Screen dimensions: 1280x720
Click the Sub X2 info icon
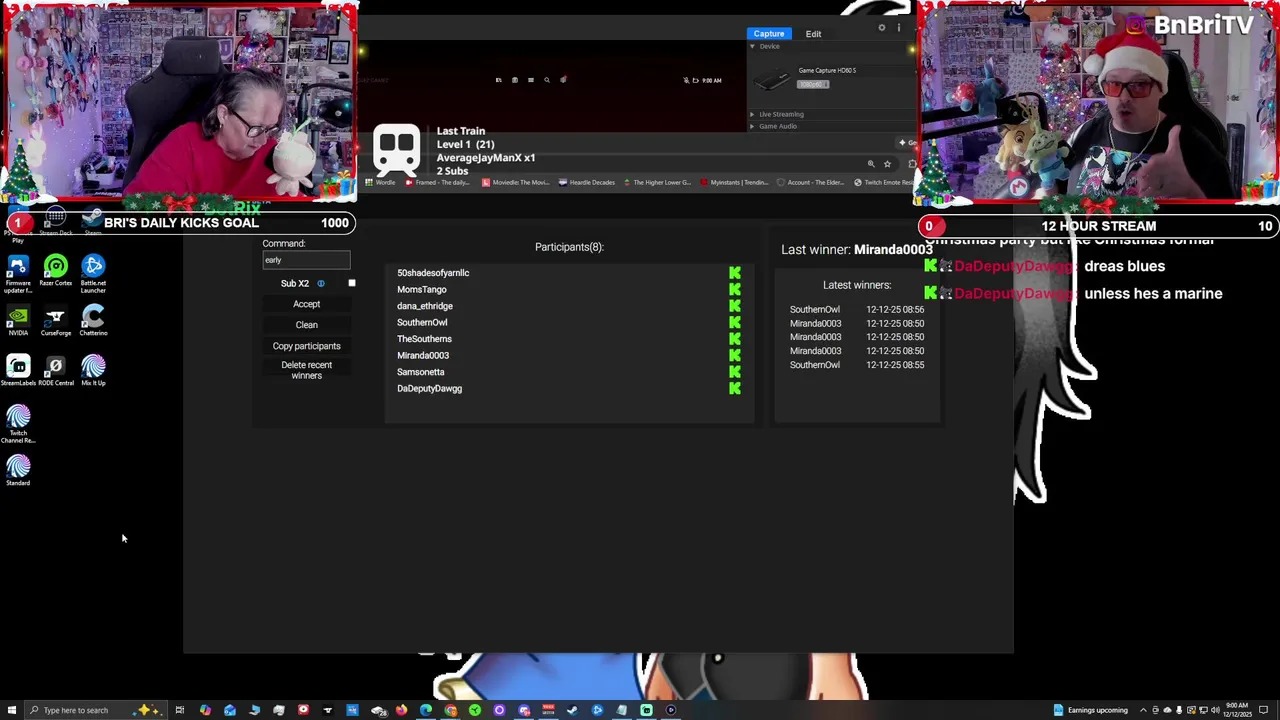(321, 284)
